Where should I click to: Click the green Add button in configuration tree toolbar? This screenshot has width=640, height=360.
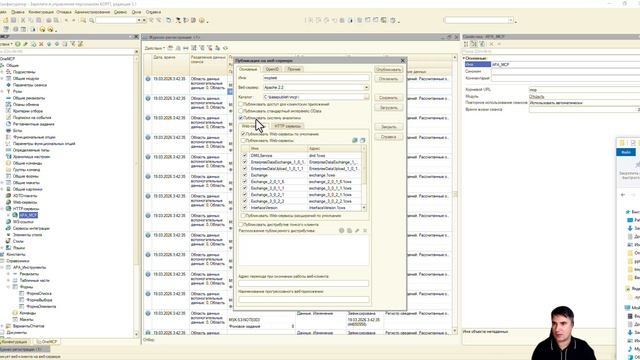tap(18, 44)
